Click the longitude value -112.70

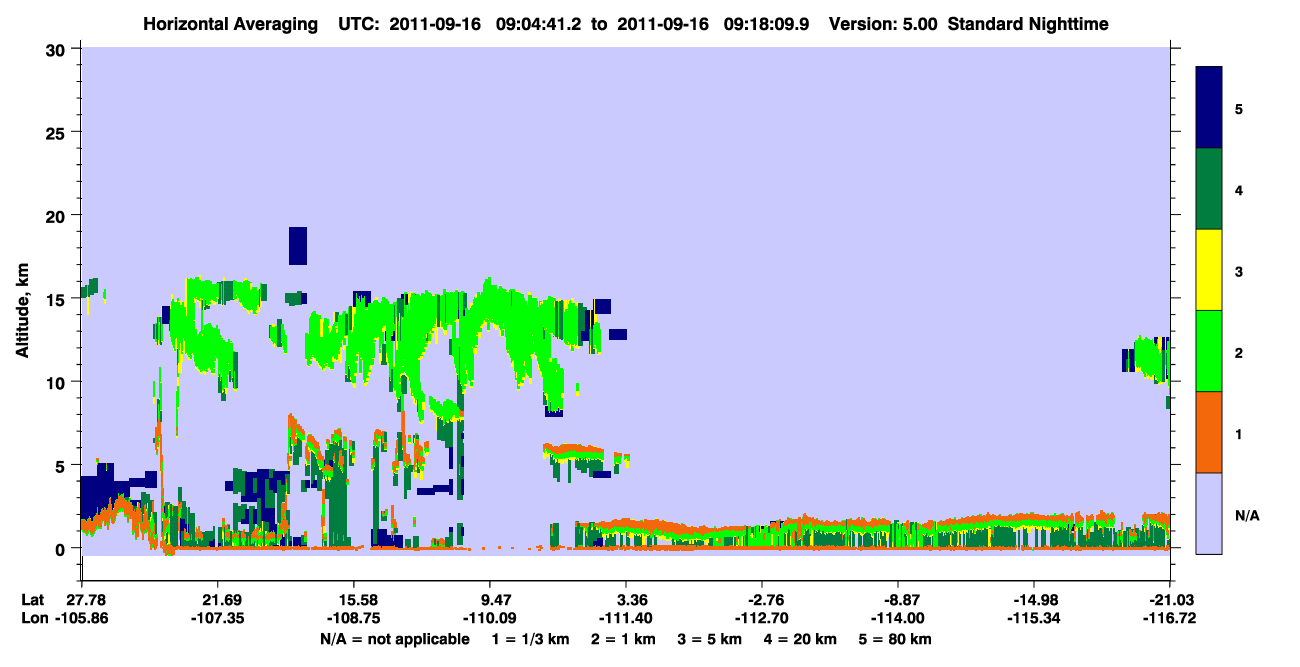(x=762, y=619)
